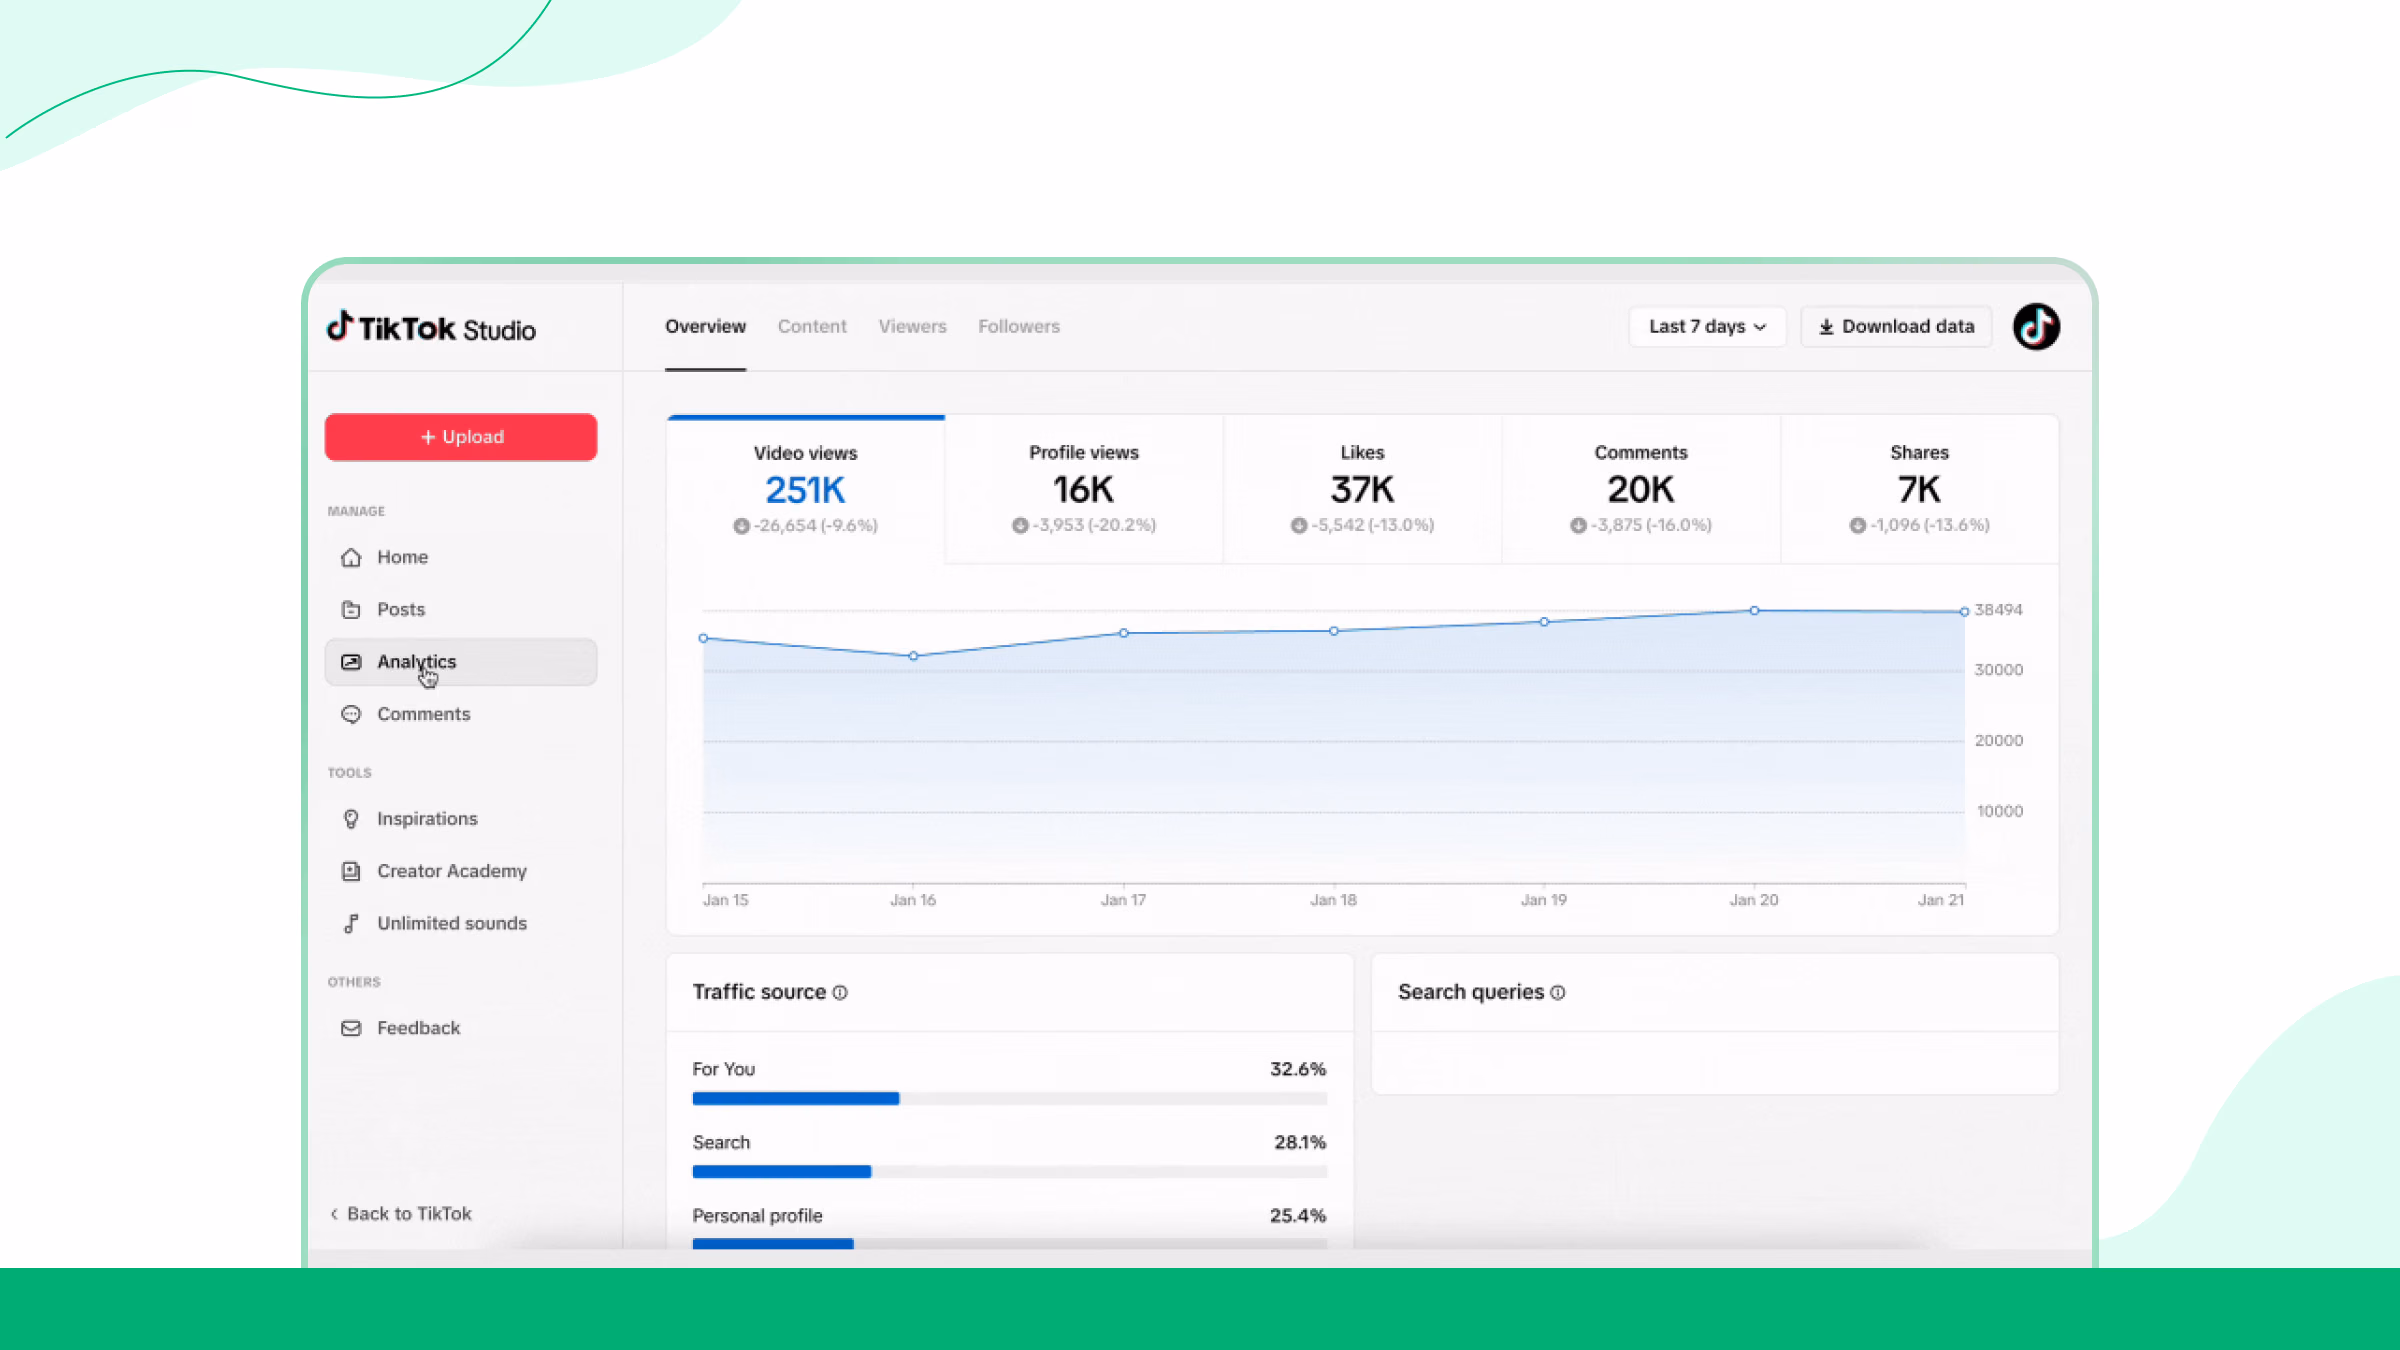Open Analytics via its sidebar icon
Screen dimensions: 2400x1350
351,661
